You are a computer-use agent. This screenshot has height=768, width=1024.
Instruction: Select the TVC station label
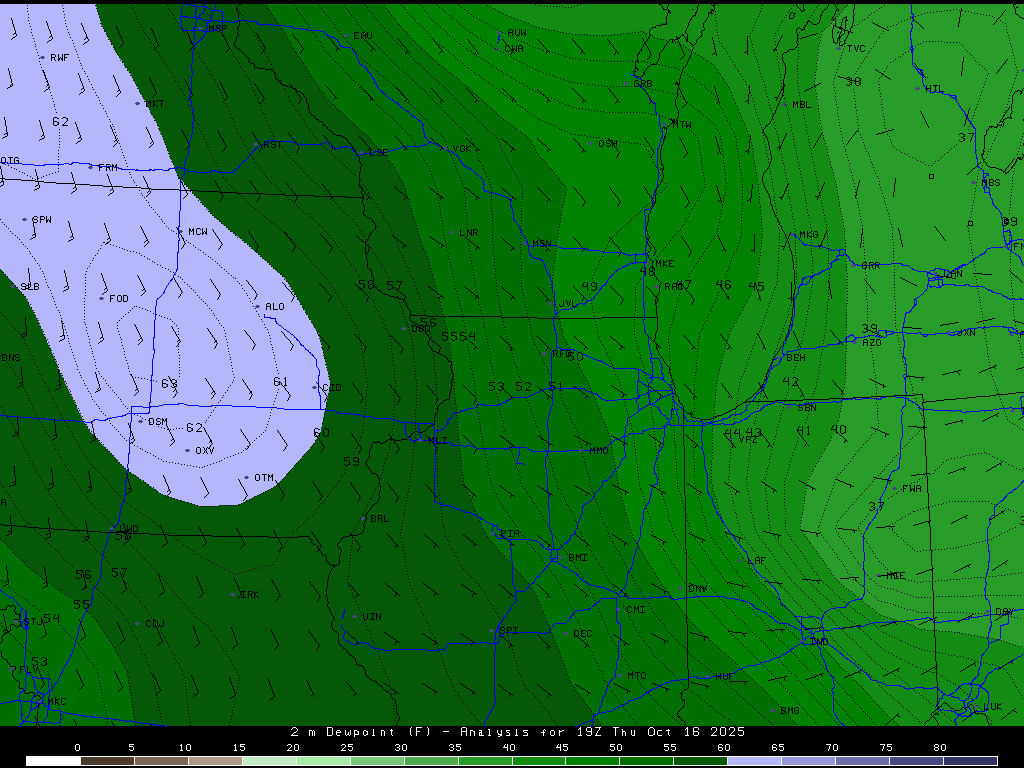pos(856,49)
